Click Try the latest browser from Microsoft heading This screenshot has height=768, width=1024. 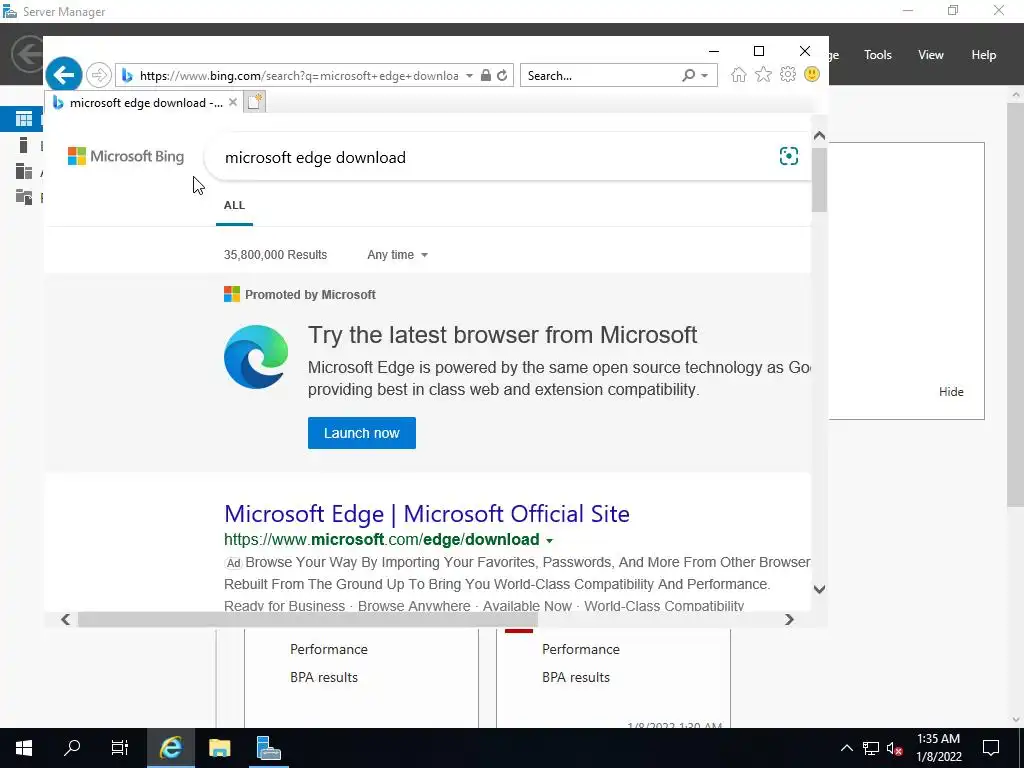coord(502,335)
